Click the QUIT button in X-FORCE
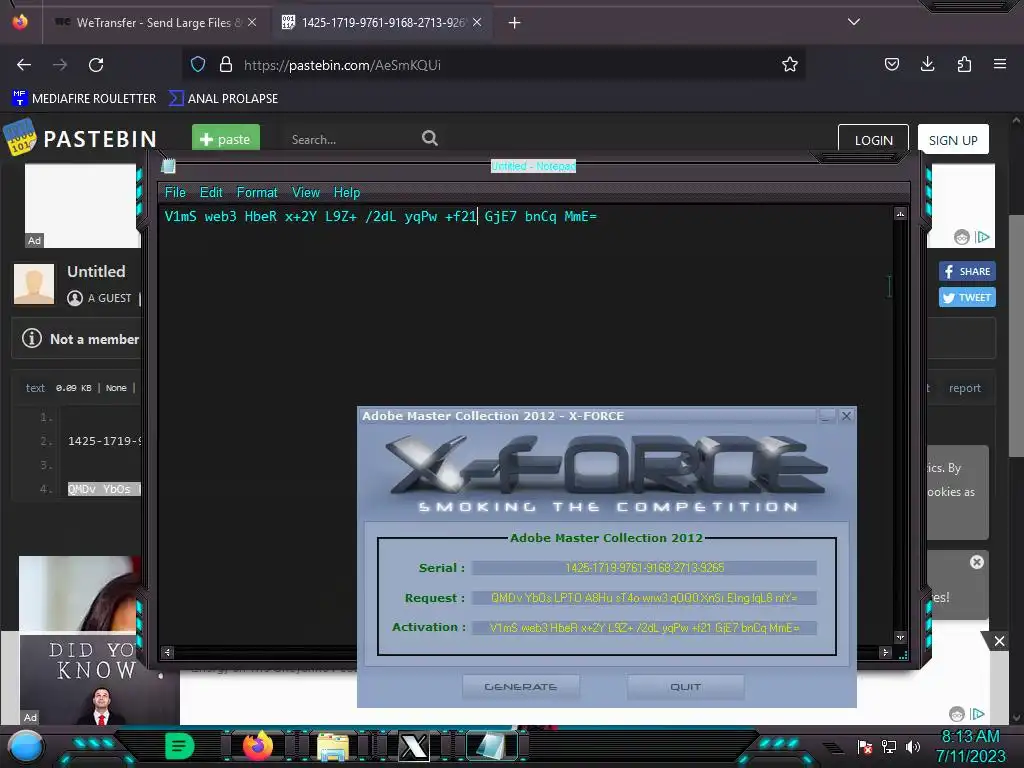The height and width of the screenshot is (768, 1024). click(685, 687)
